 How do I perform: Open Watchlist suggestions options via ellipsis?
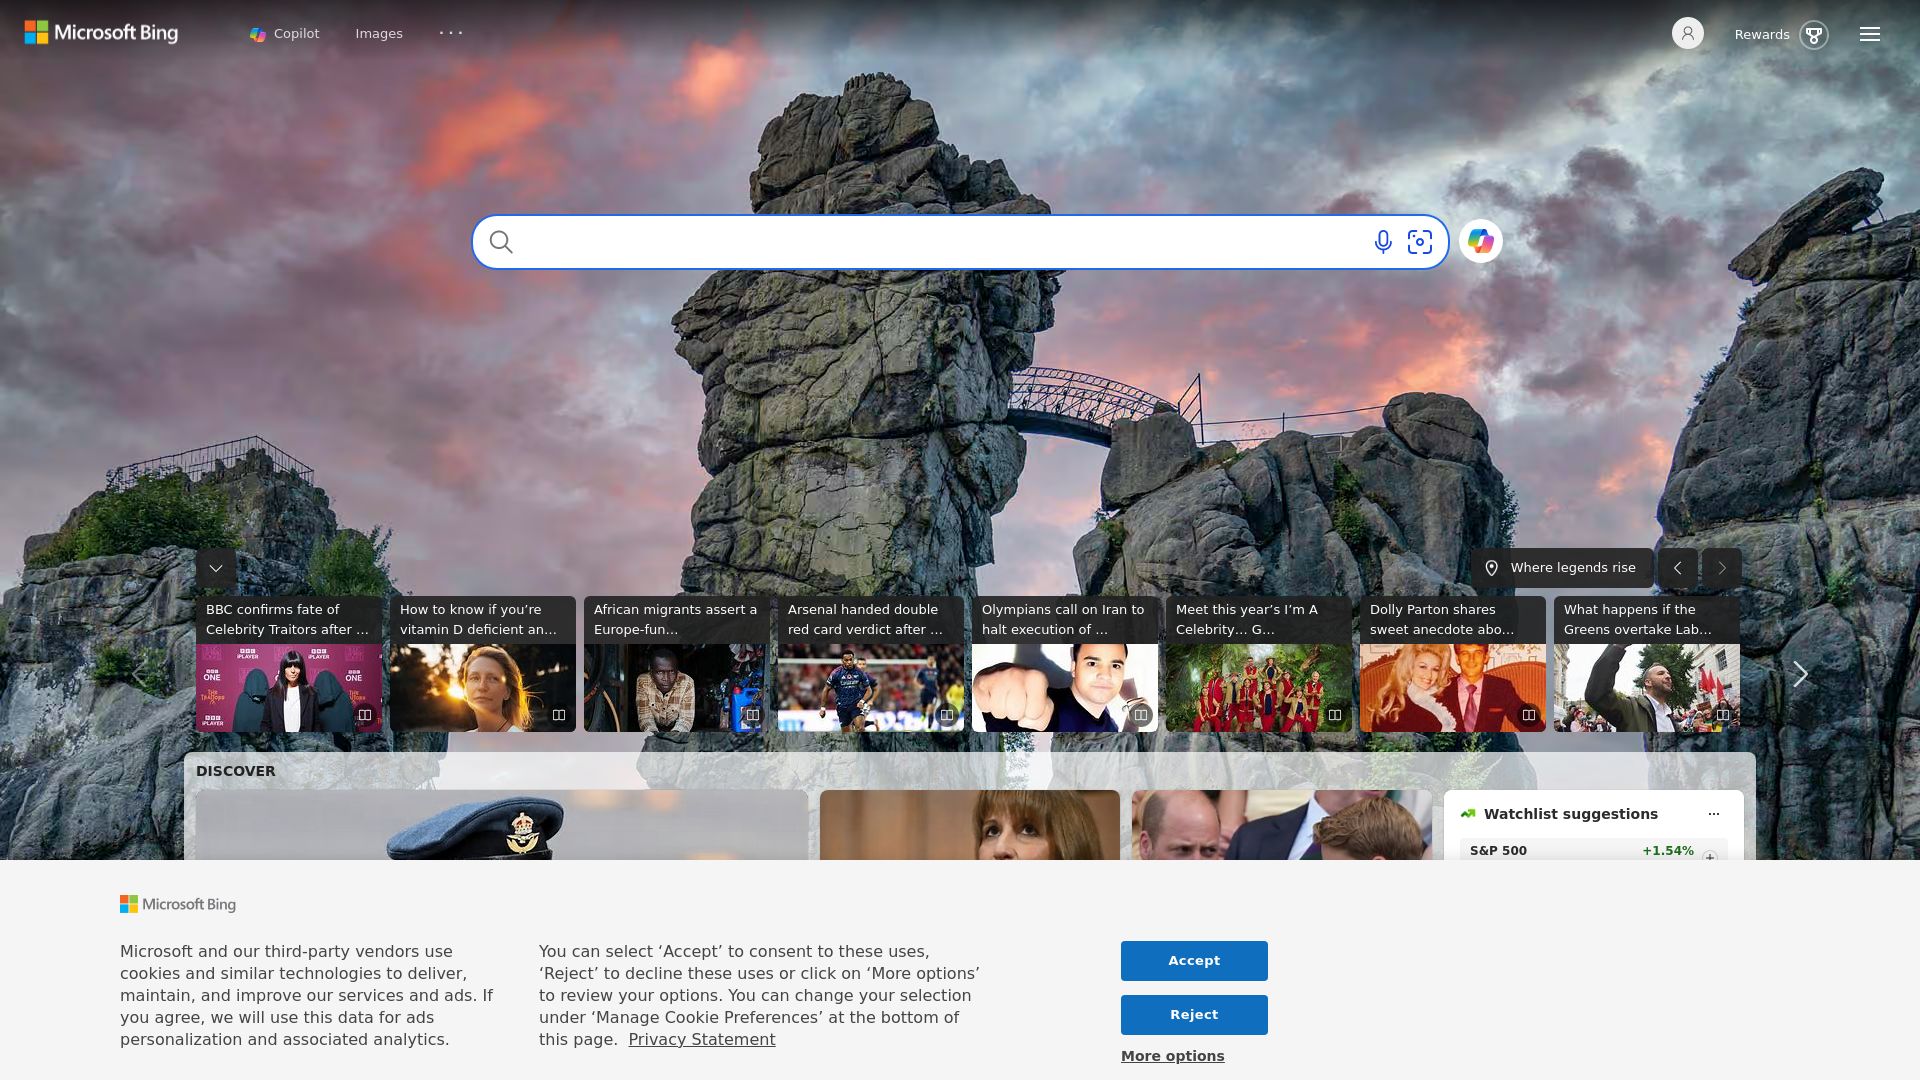[x=1713, y=814]
